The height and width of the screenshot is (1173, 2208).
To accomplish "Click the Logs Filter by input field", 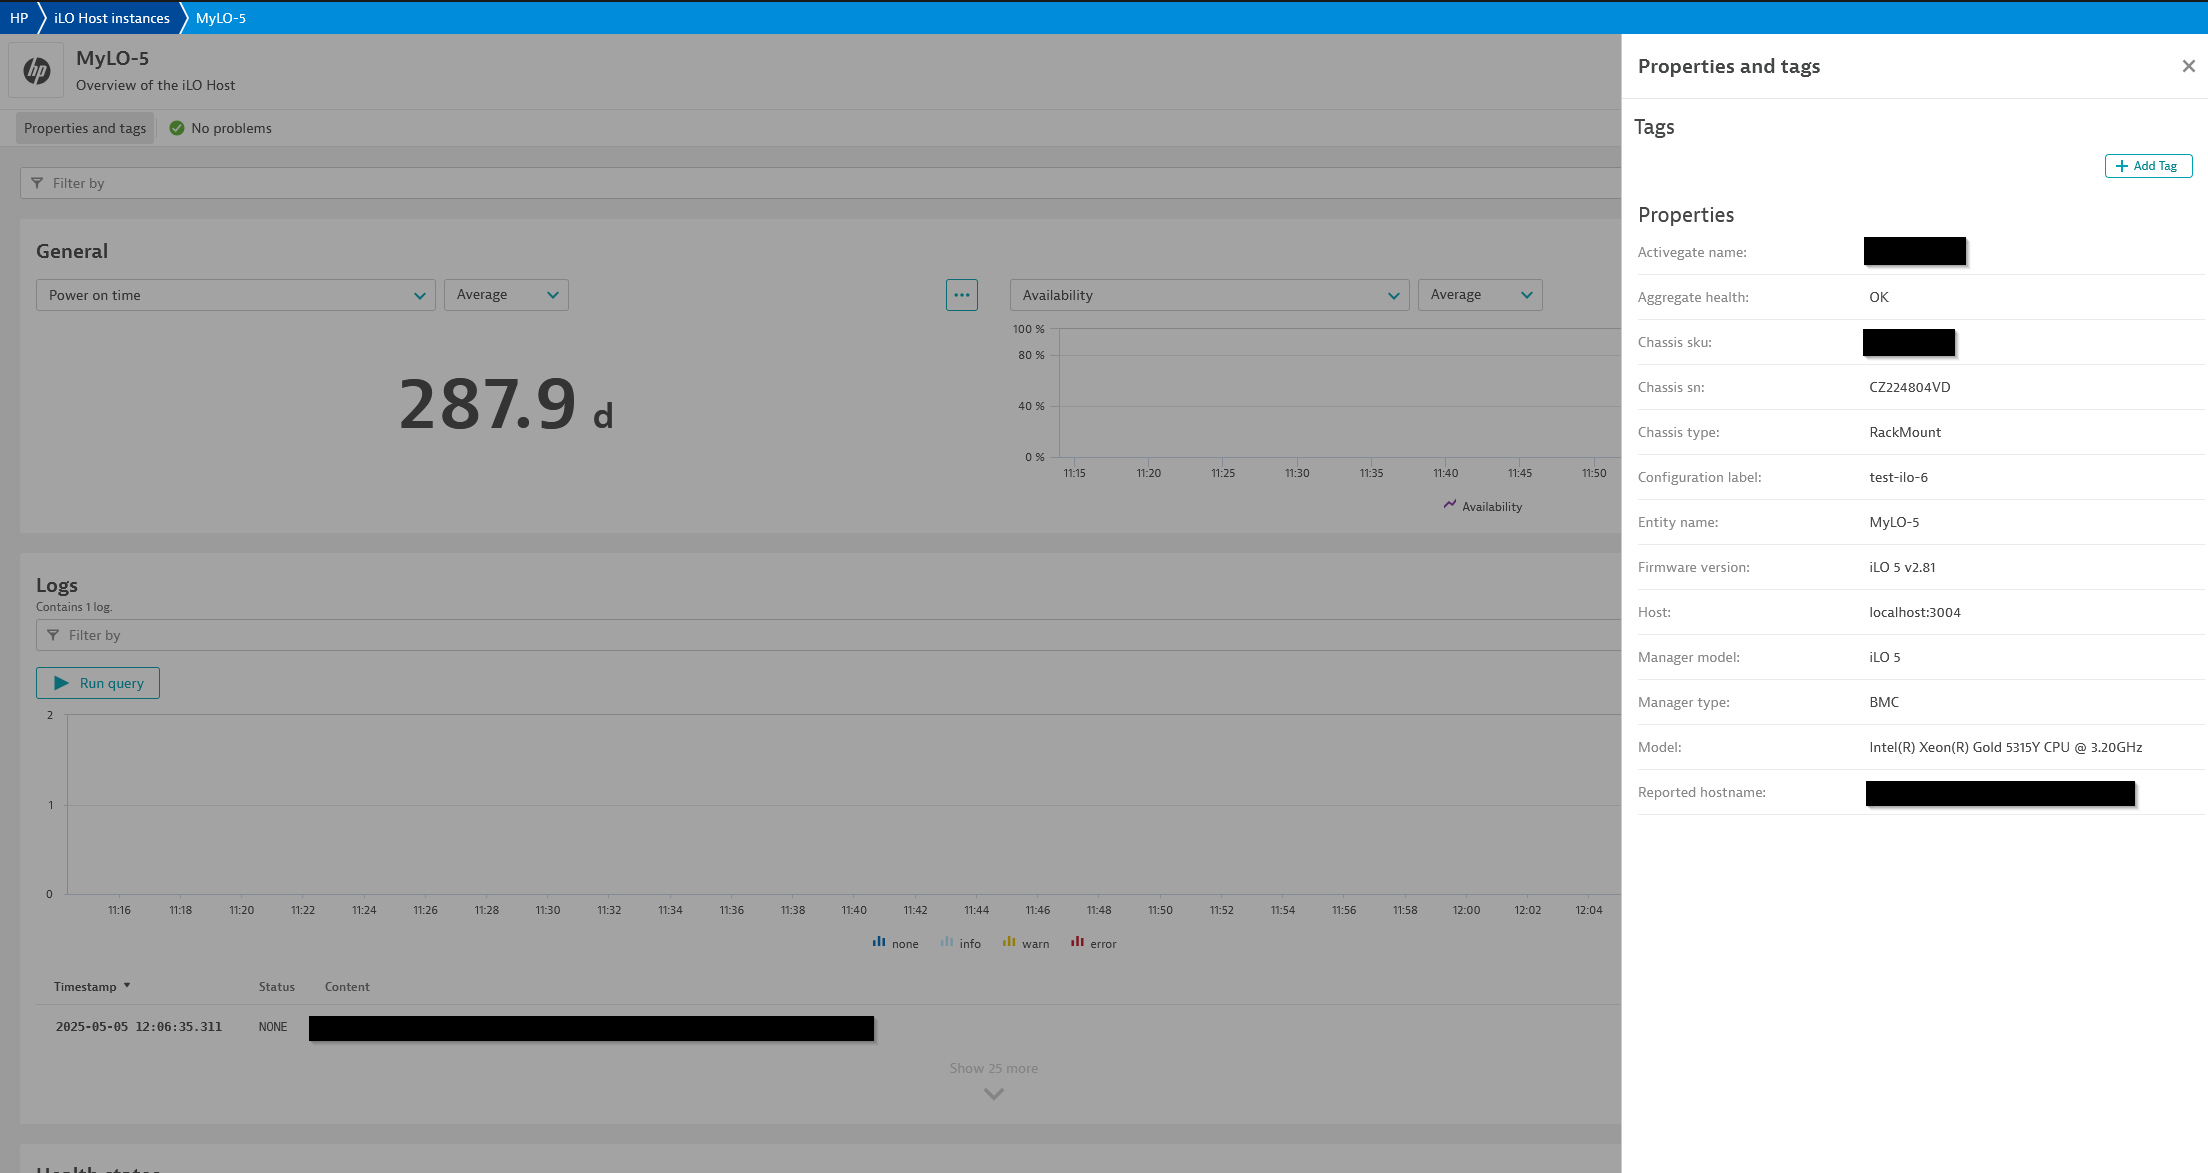I will coord(828,635).
